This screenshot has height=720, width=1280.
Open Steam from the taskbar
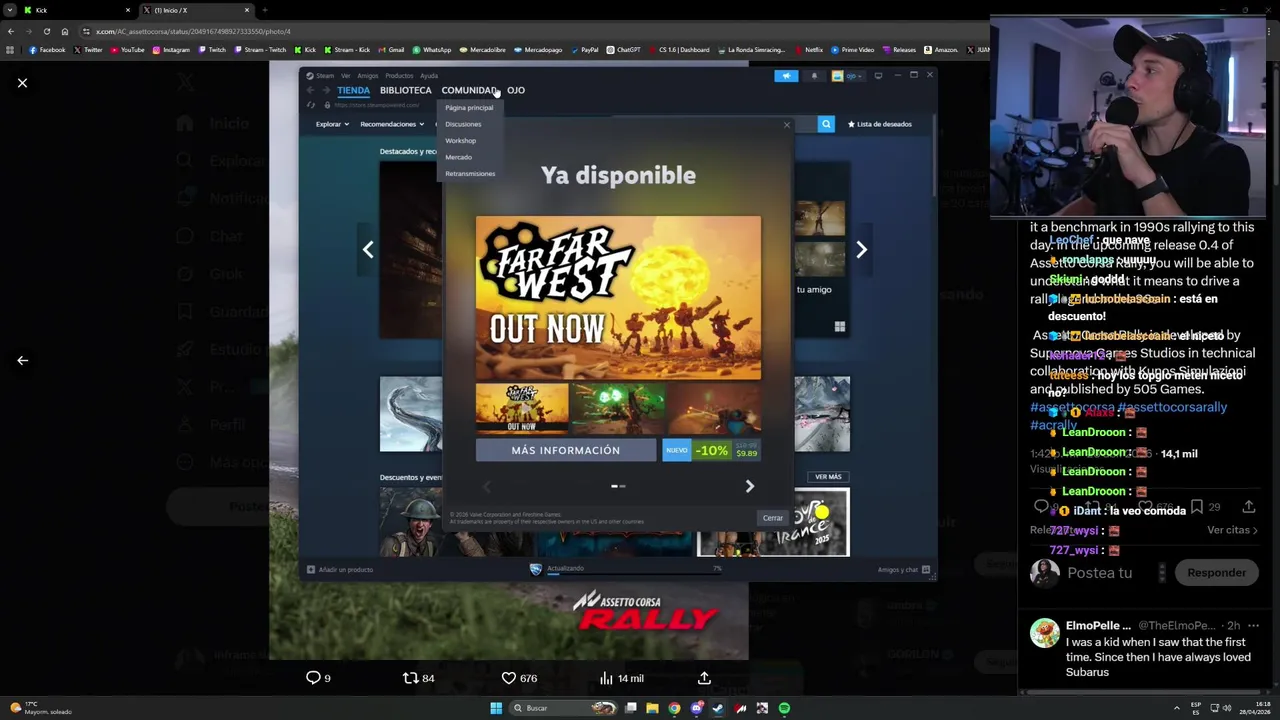click(718, 708)
